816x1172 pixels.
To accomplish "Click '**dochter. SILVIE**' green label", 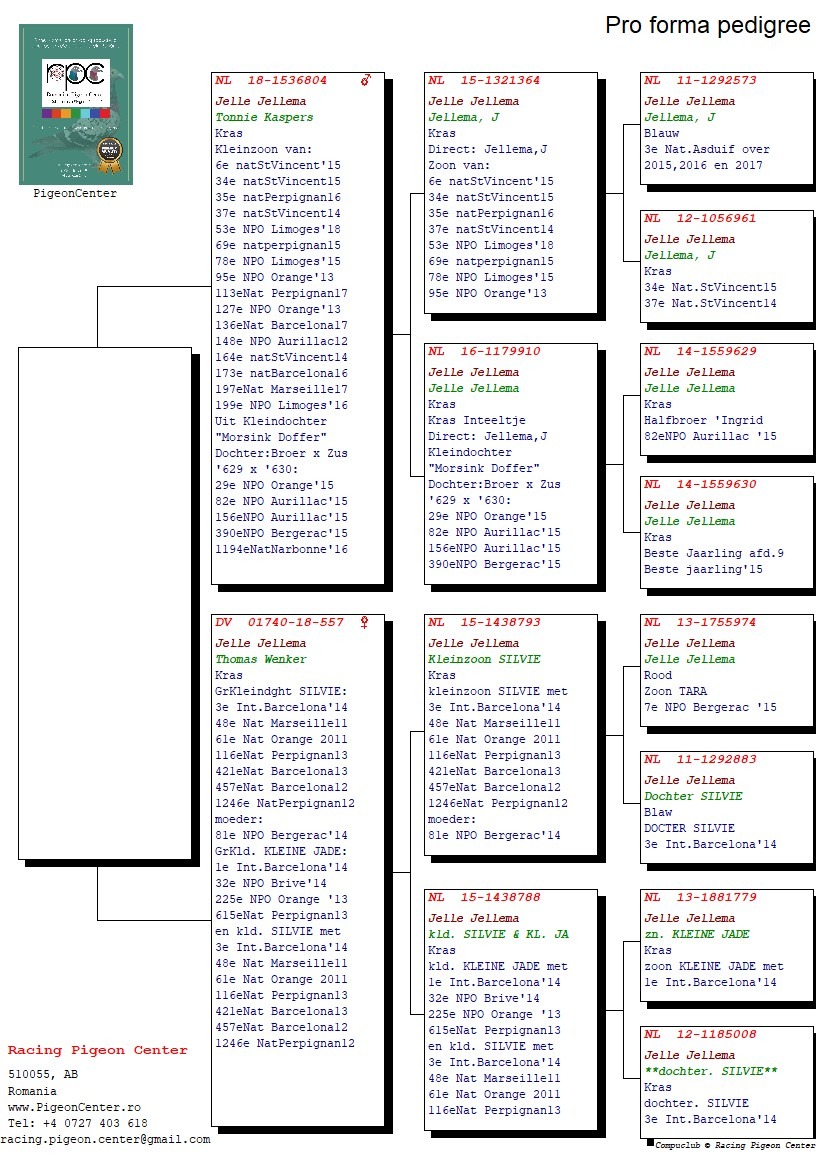I will click(x=711, y=1072).
